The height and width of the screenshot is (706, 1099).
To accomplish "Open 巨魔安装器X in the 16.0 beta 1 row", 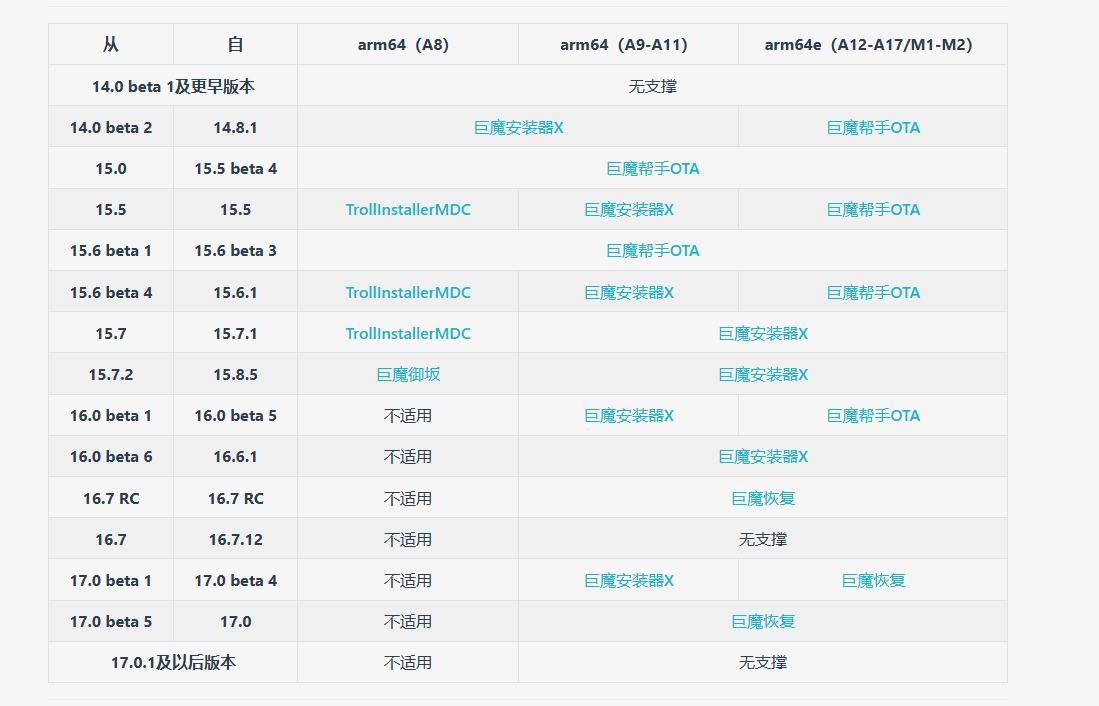I will [x=629, y=416].
